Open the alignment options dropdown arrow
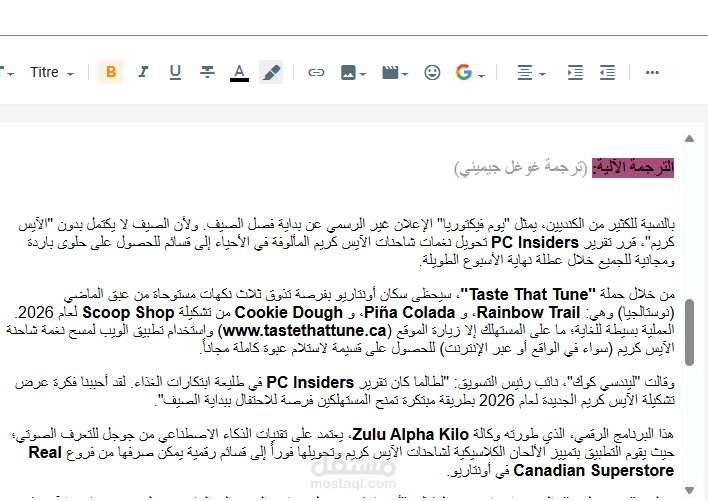The height and width of the screenshot is (501, 708). coord(543,74)
